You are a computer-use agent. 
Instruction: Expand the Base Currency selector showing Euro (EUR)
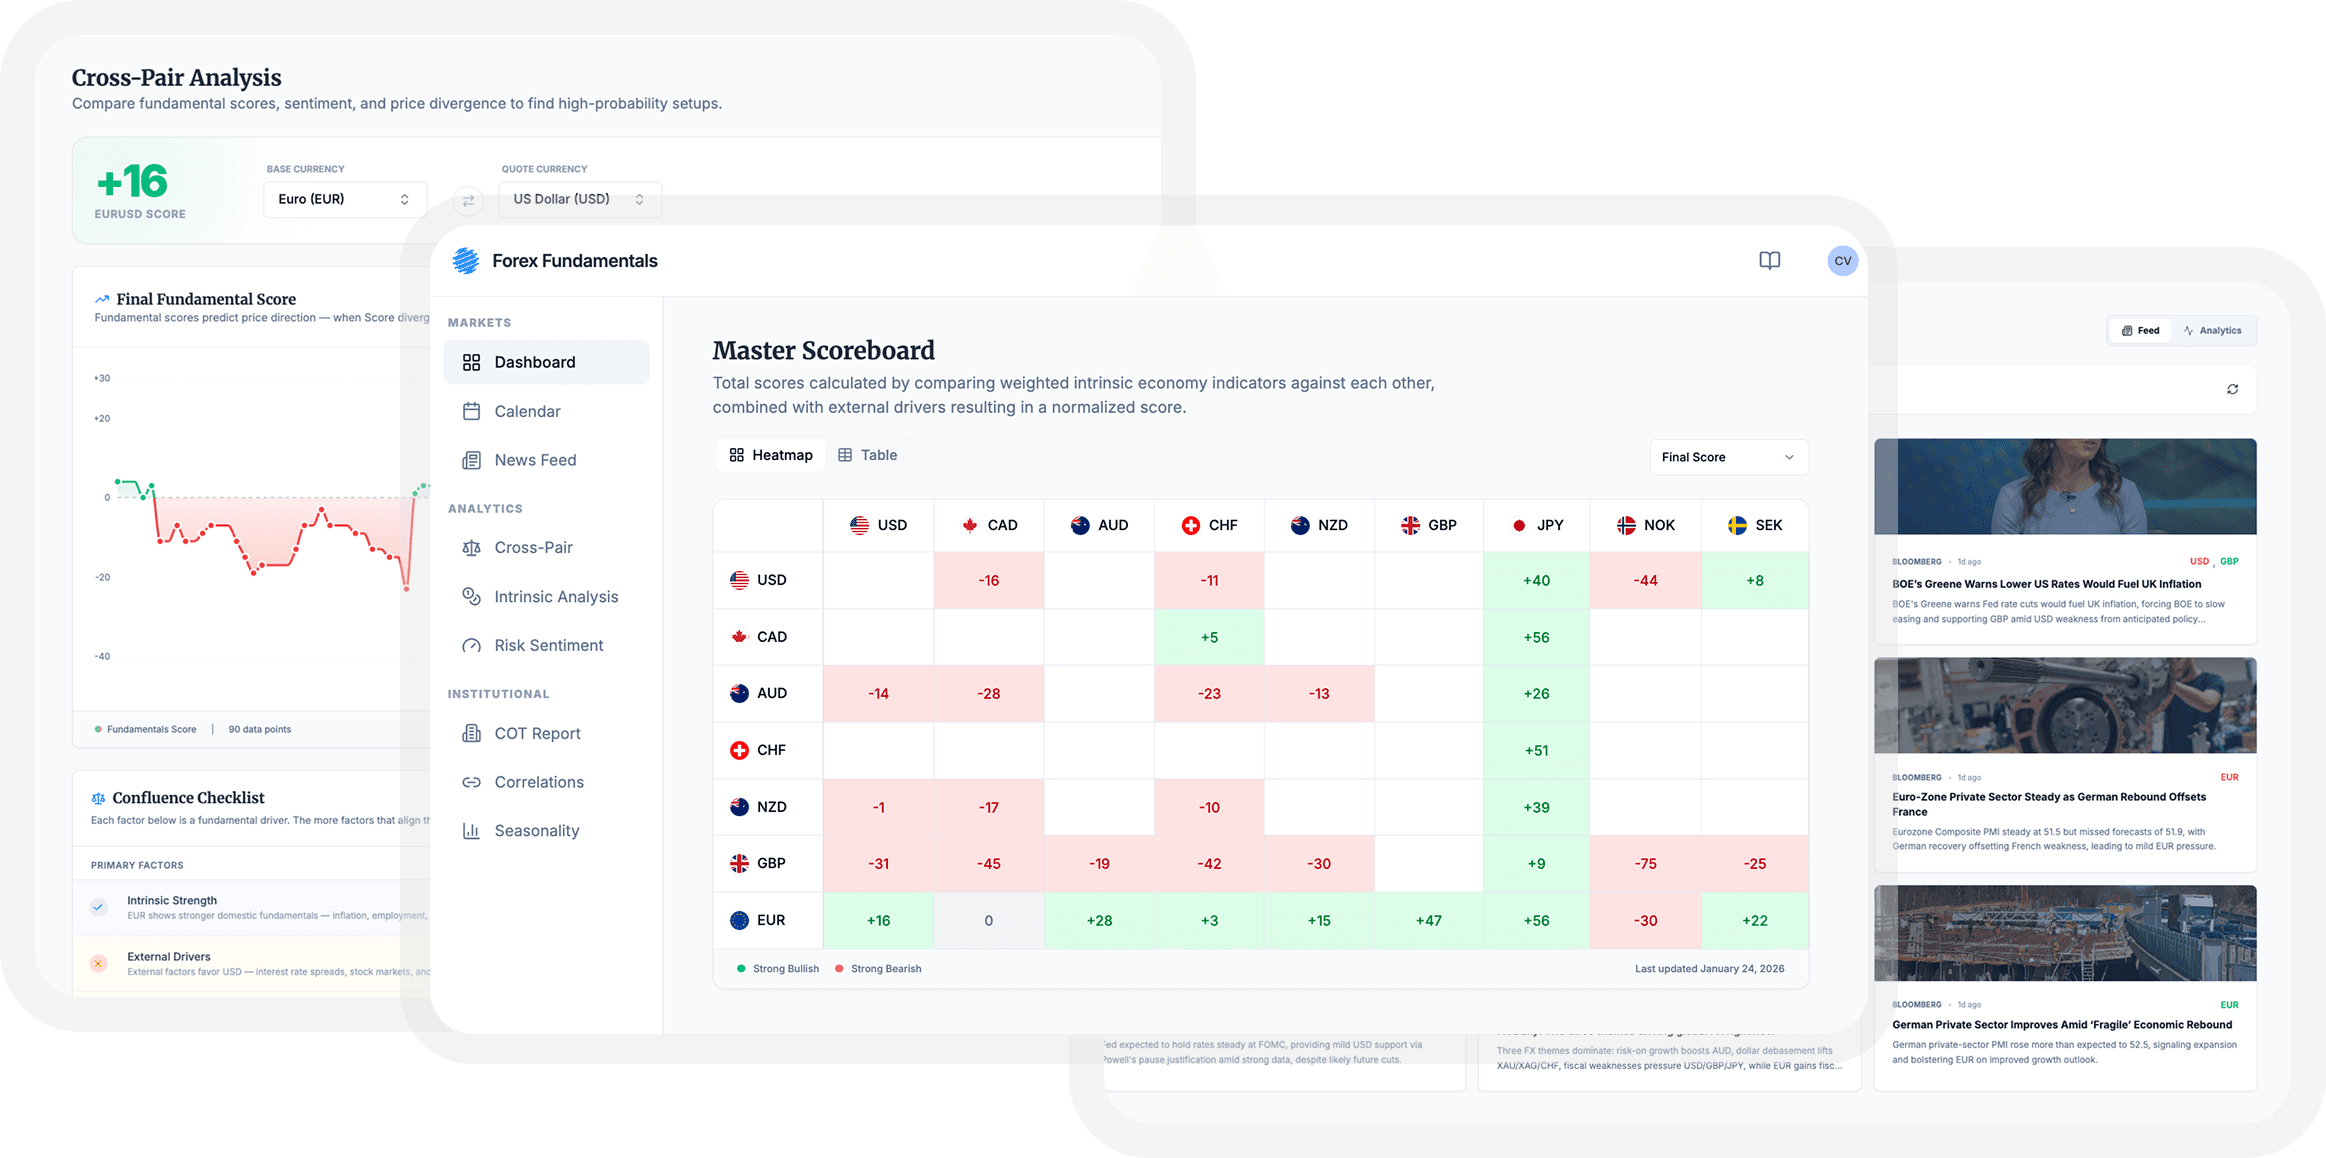344,199
